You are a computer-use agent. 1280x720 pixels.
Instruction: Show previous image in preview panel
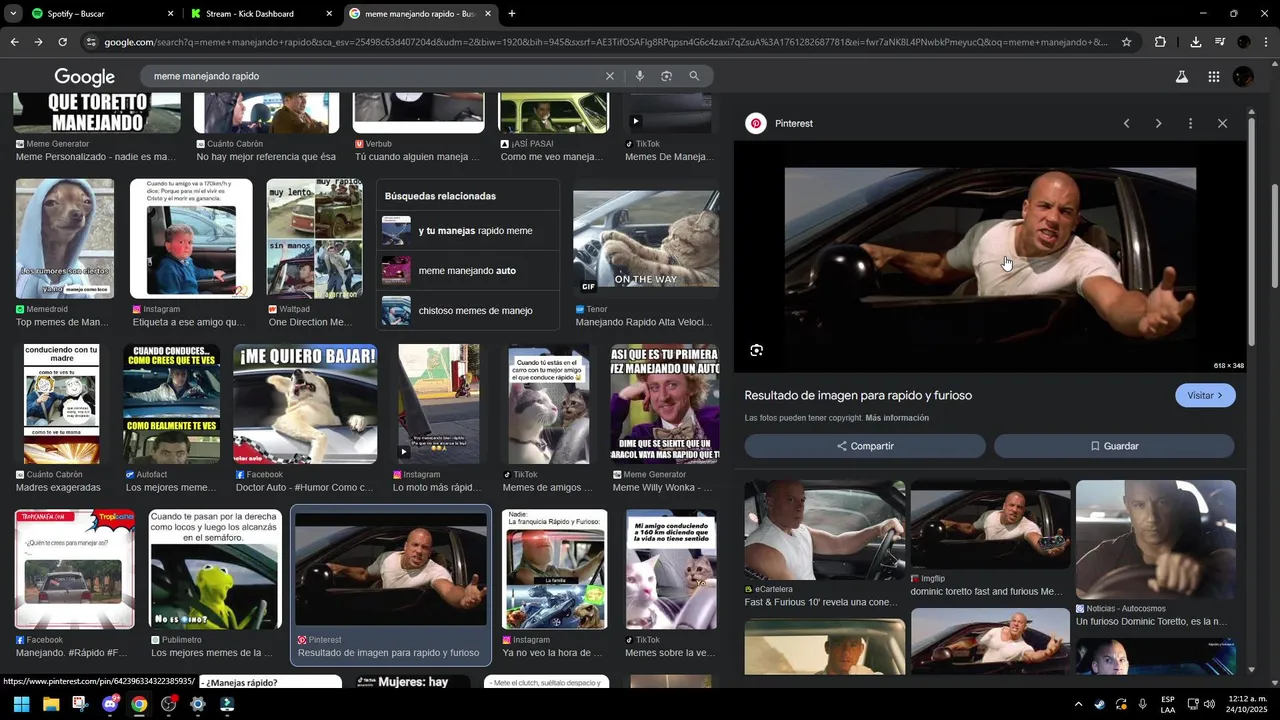tap(1126, 123)
